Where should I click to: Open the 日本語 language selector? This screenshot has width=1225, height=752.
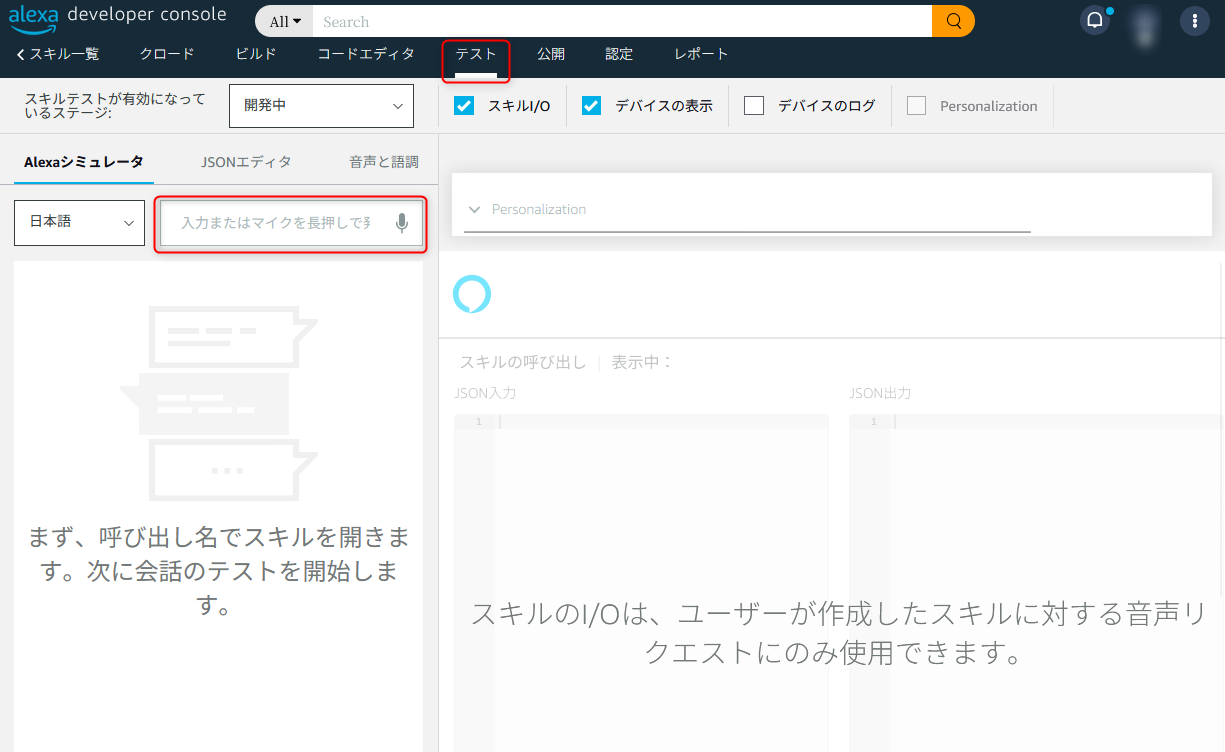(x=79, y=222)
